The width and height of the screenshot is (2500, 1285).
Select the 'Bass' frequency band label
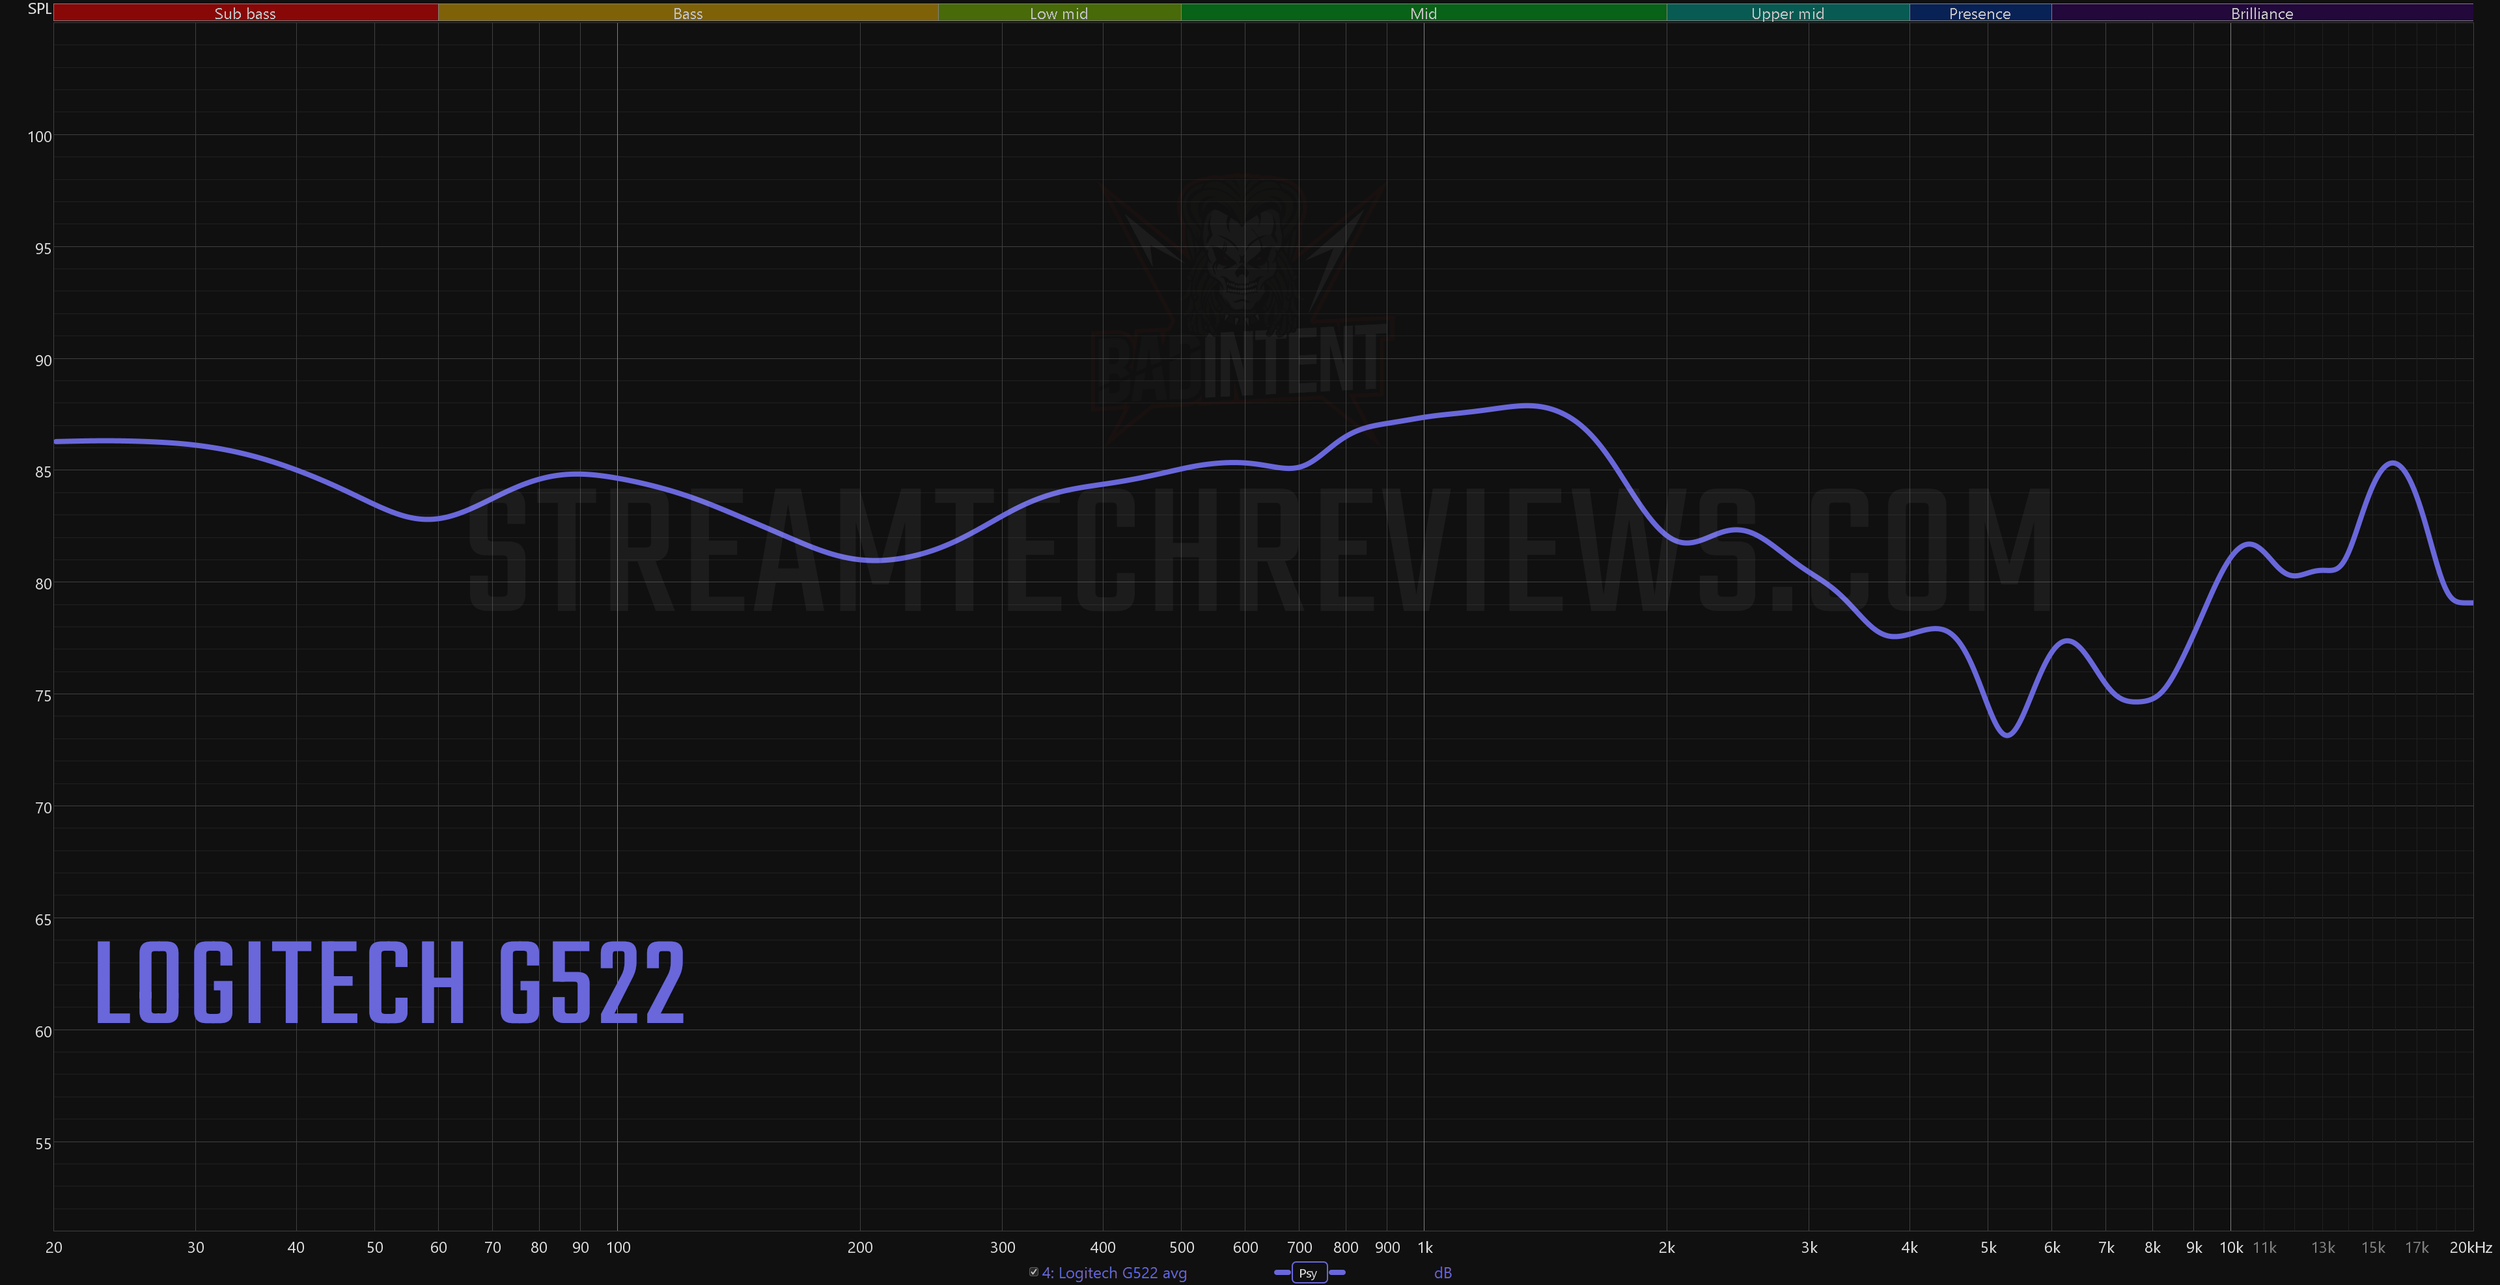click(688, 13)
